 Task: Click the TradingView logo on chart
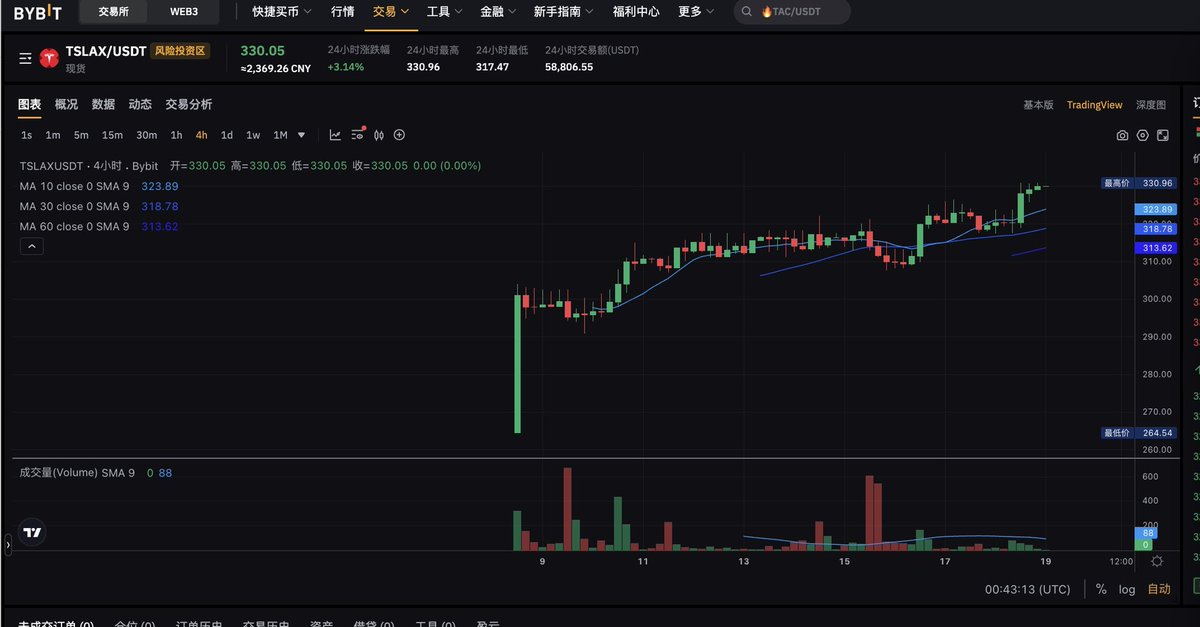pos(33,533)
